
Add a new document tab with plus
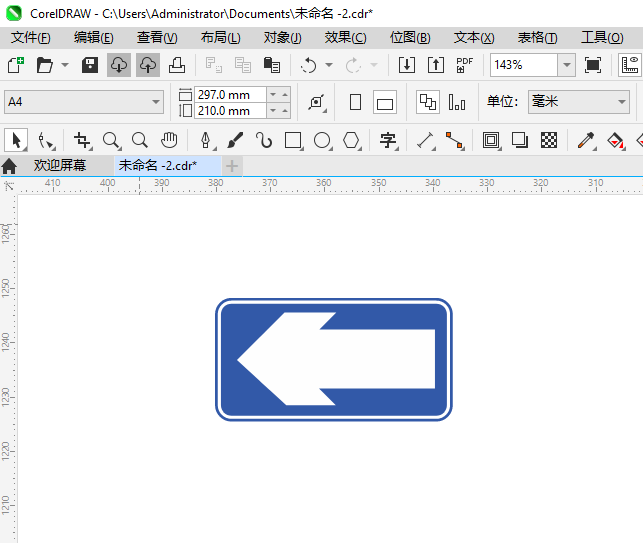(x=232, y=166)
